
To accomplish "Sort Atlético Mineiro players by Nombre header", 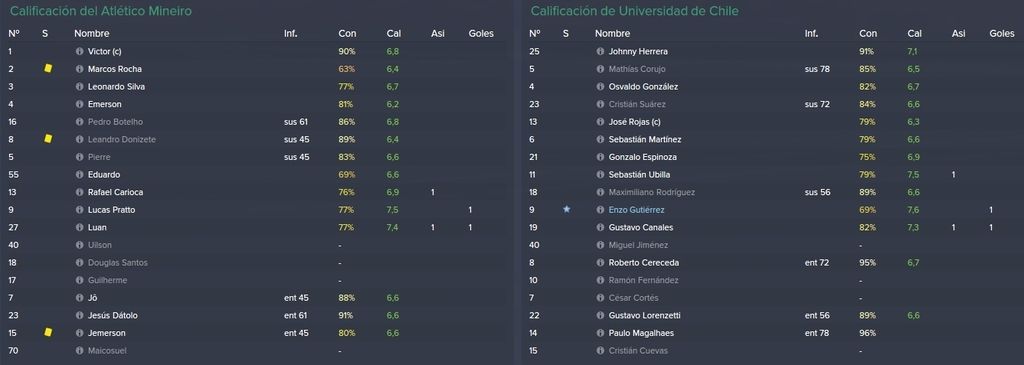I will pyautogui.click(x=92, y=33).
